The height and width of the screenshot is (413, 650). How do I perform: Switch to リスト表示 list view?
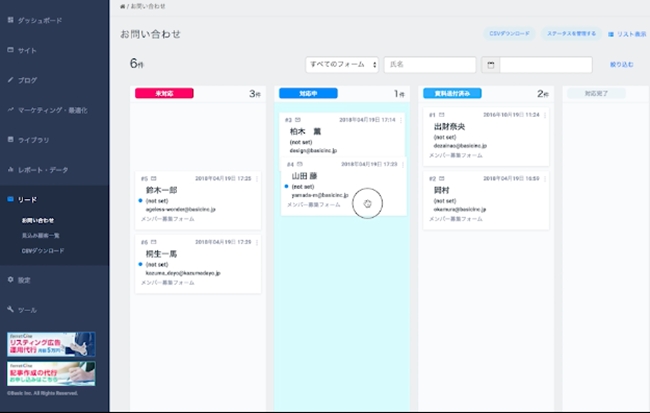coord(626,34)
